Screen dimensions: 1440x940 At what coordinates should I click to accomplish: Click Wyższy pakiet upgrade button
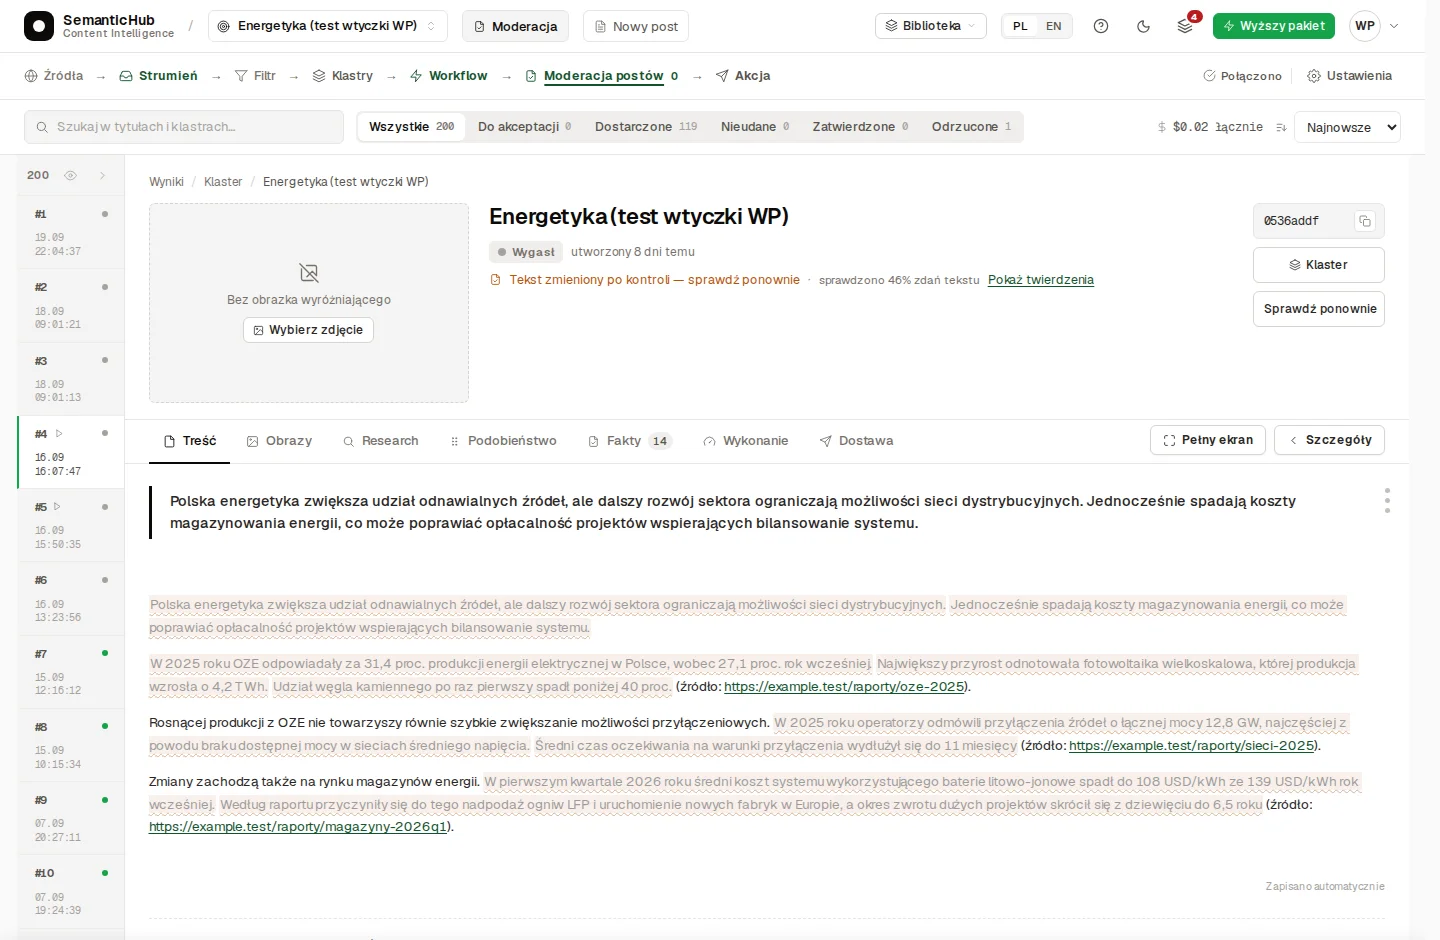point(1274,26)
